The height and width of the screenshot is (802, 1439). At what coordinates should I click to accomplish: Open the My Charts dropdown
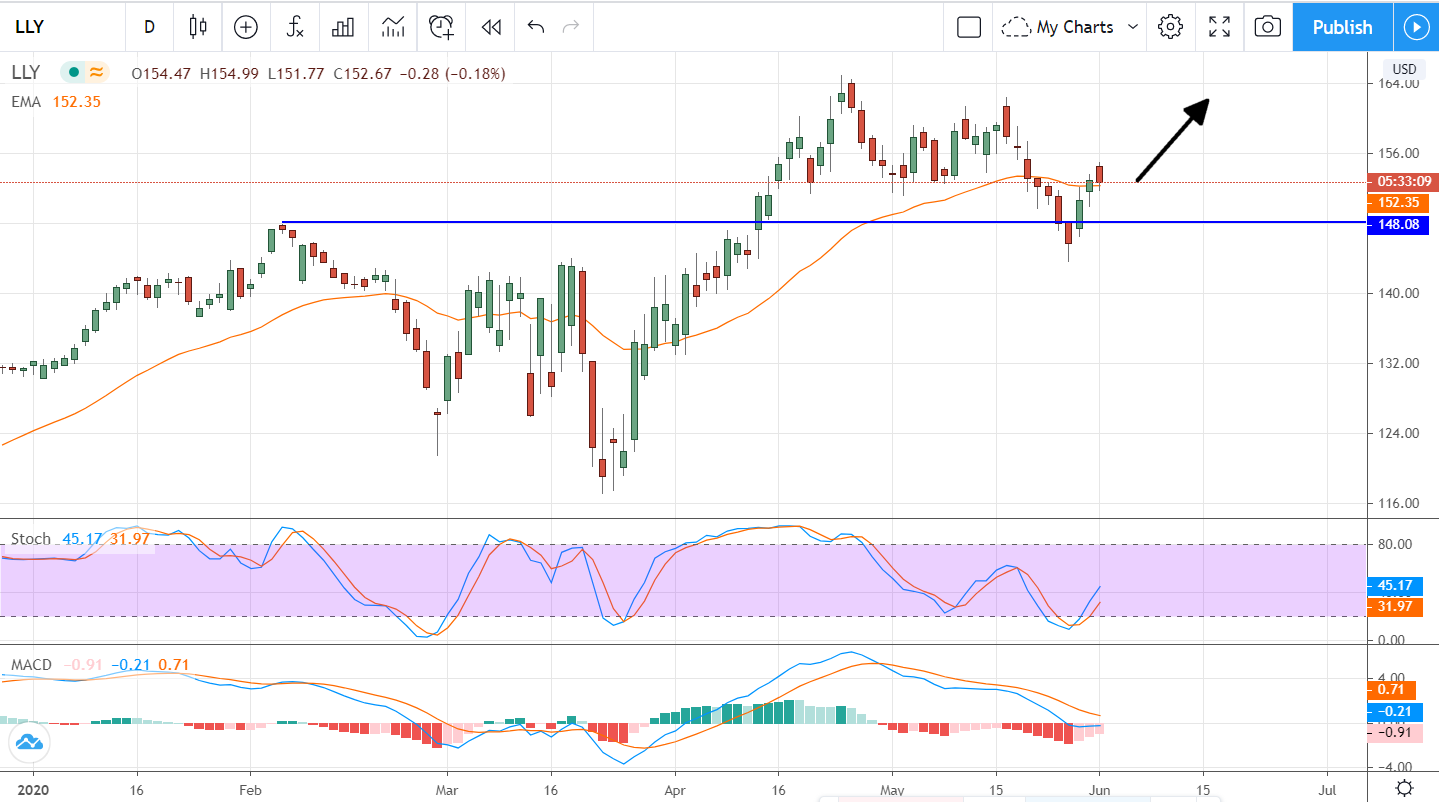point(1069,27)
